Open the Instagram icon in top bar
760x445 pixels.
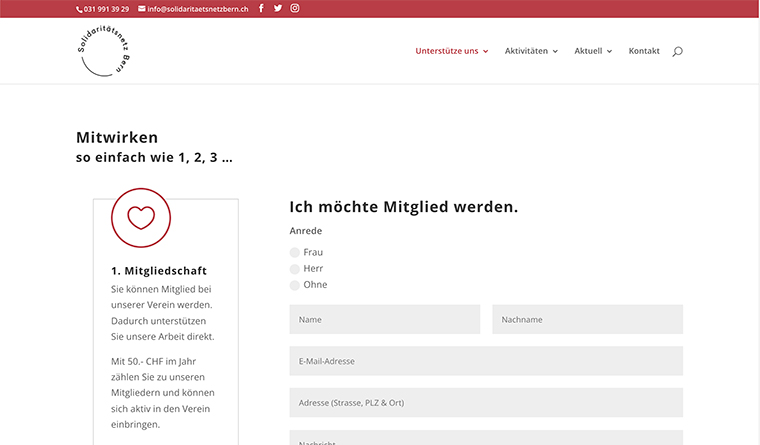[295, 8]
